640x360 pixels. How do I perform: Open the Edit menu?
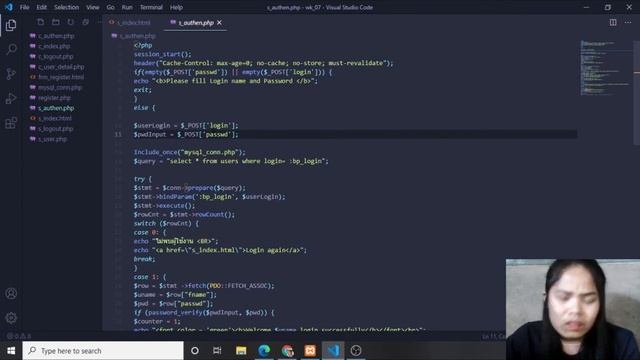point(41,7)
